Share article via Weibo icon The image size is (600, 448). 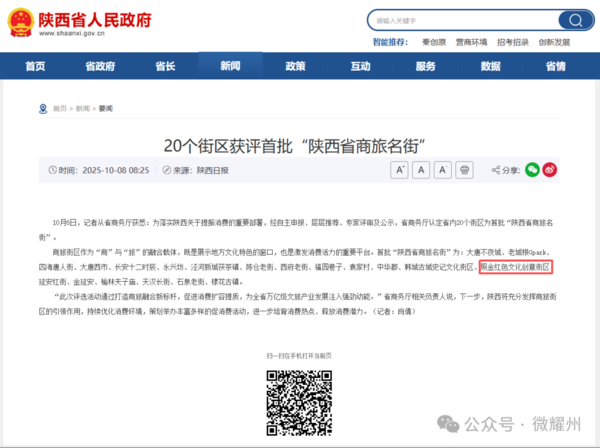coord(550,171)
